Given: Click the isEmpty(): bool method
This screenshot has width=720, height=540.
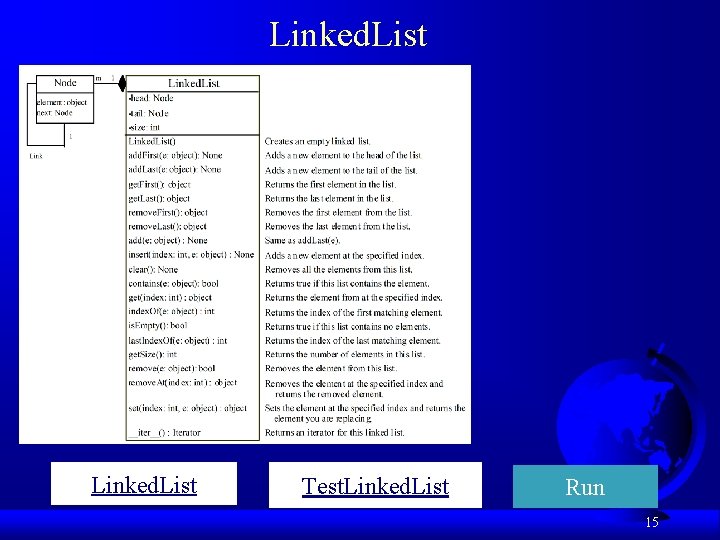Looking at the screenshot, I should coord(158,326).
